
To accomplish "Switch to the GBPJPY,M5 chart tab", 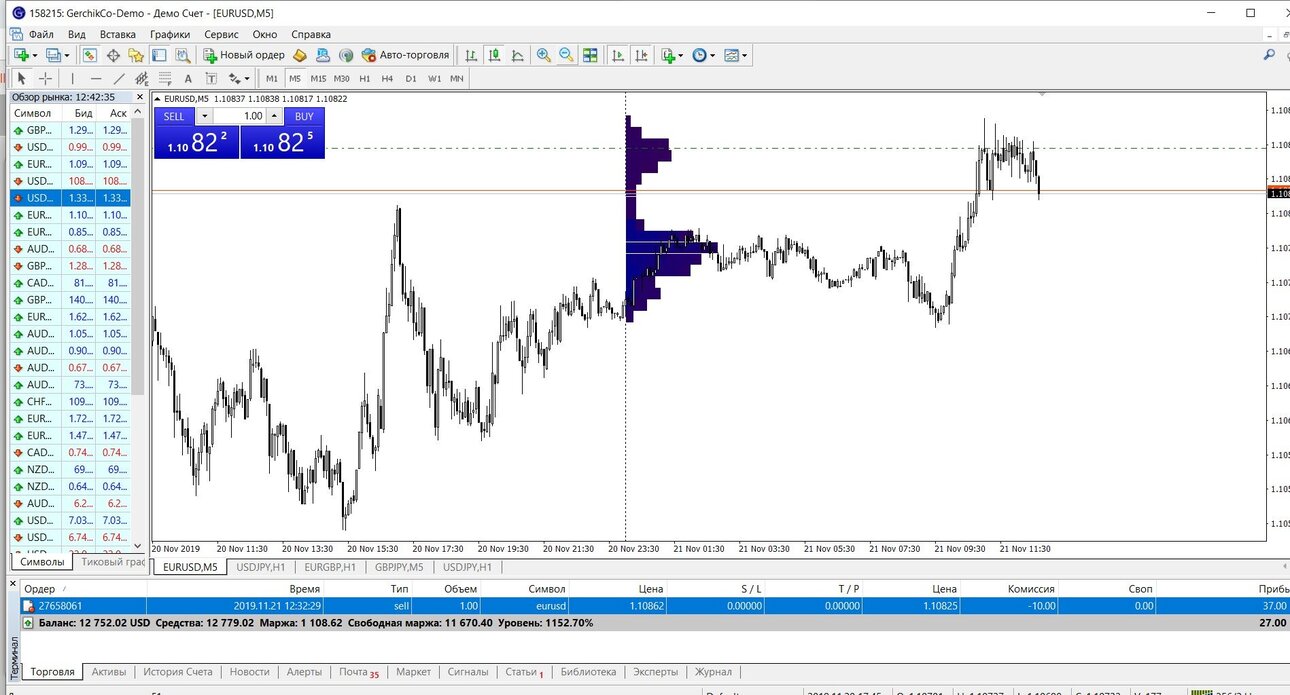I will point(399,567).
